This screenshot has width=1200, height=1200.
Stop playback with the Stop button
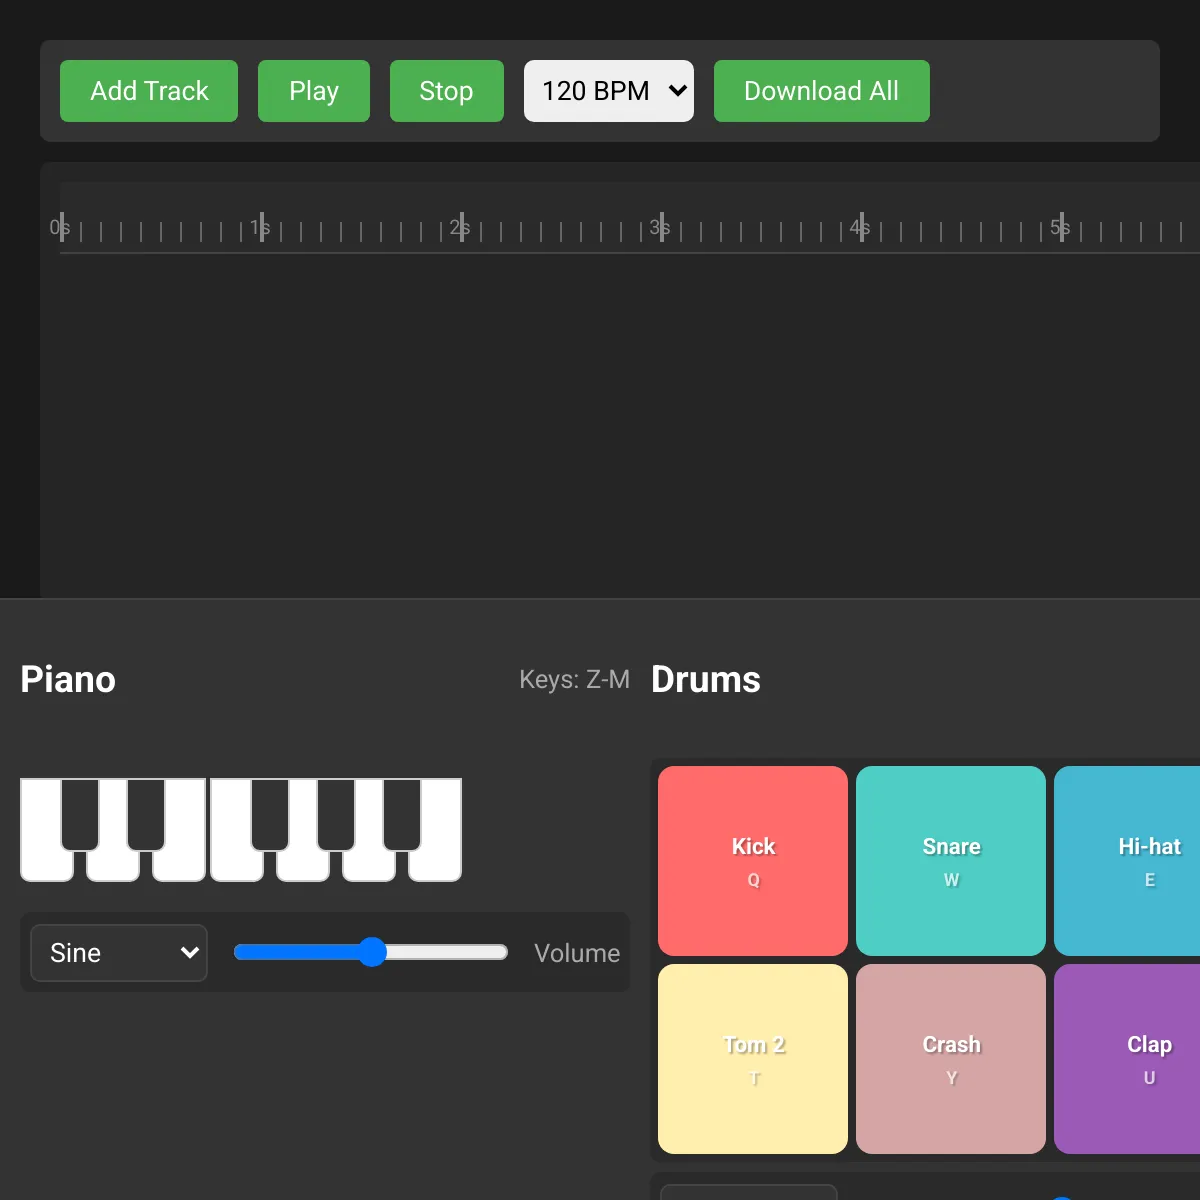[x=446, y=91]
